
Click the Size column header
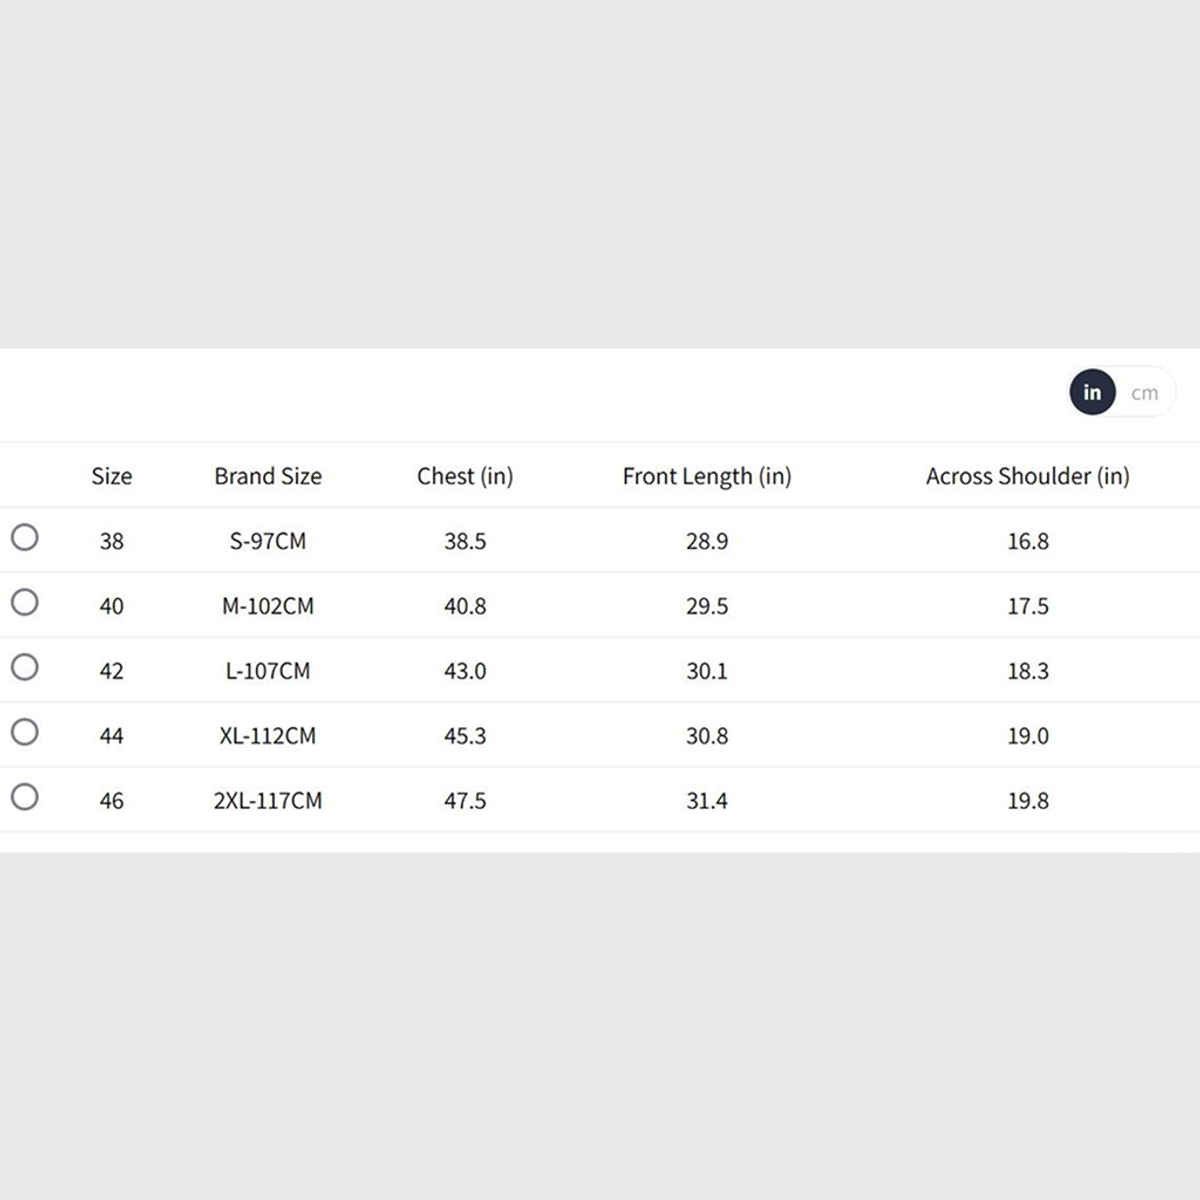[x=111, y=476]
